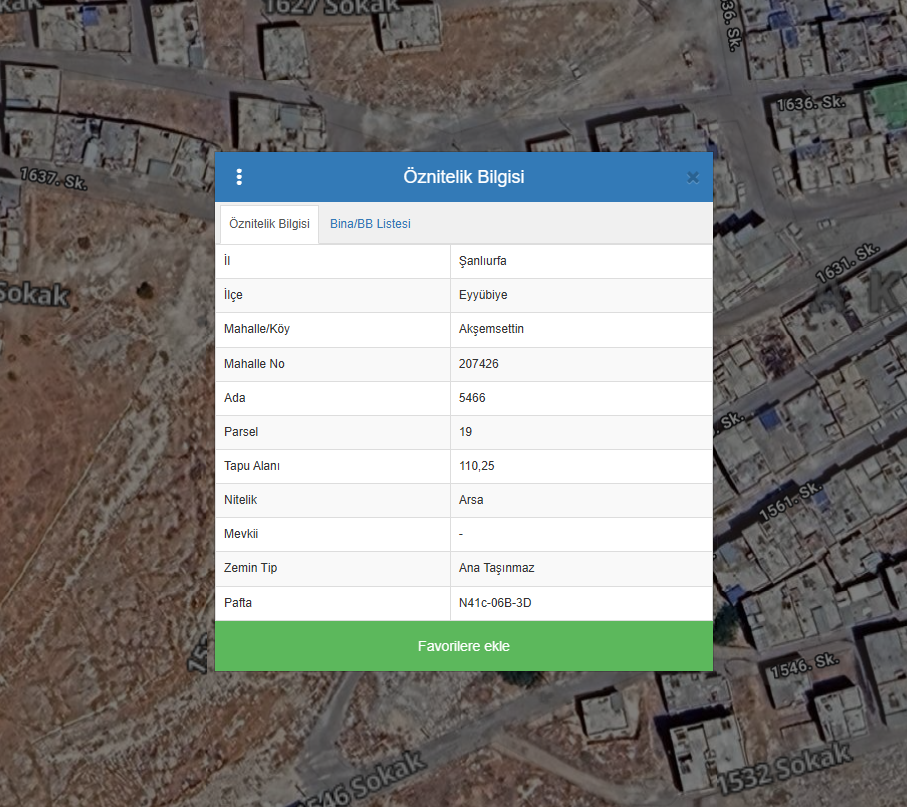
Task: Select the Nitelik value Arsa
Action: (471, 500)
